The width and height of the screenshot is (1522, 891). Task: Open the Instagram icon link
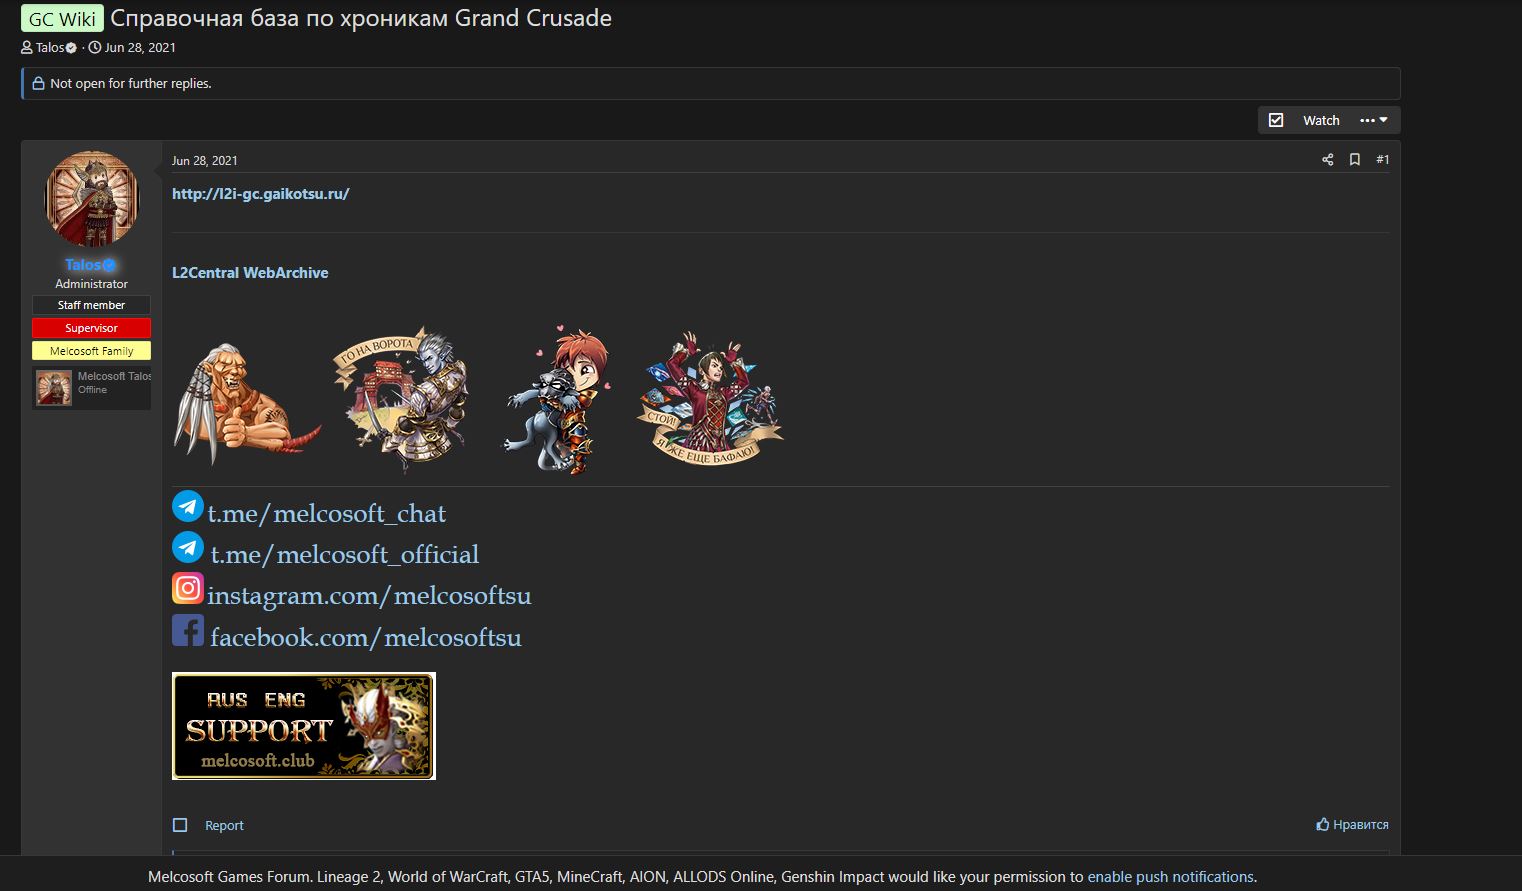point(188,588)
